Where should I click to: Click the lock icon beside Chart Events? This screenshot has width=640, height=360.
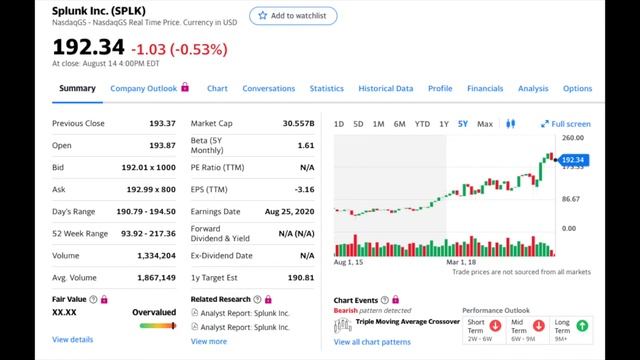(x=396, y=300)
